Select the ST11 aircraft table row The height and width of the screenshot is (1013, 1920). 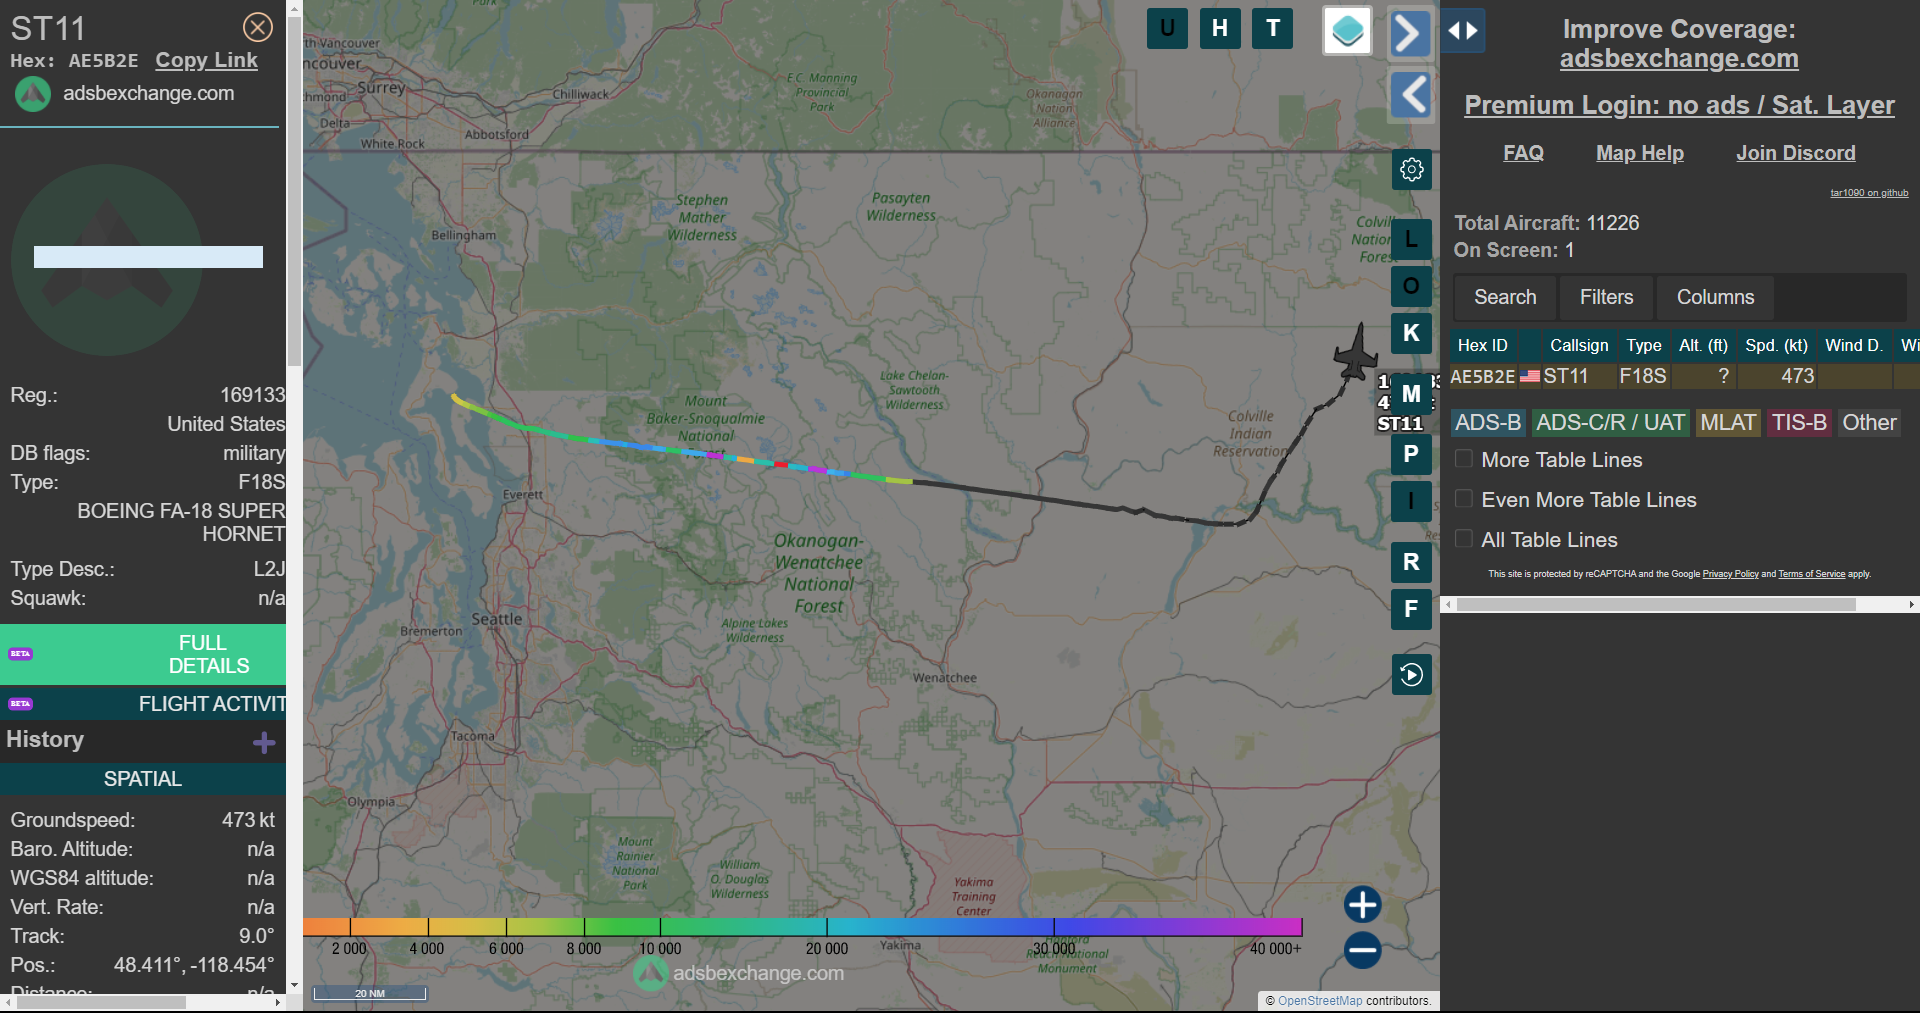point(1684,376)
